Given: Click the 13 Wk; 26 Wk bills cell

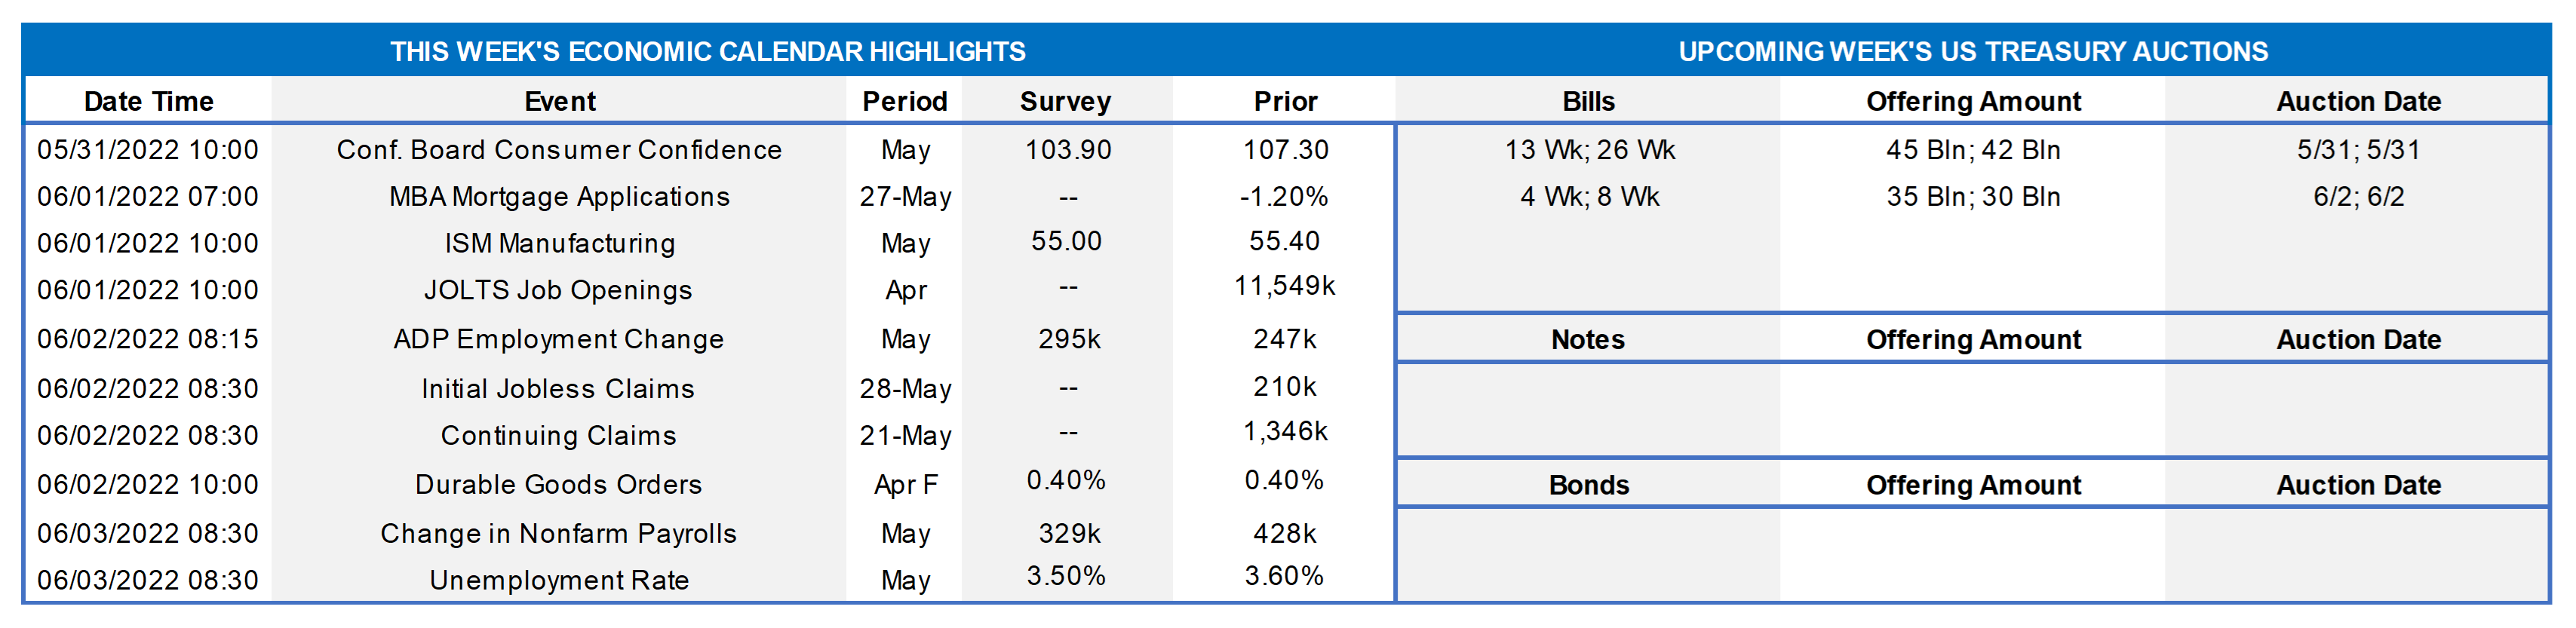Looking at the screenshot, I should [x=1589, y=150].
